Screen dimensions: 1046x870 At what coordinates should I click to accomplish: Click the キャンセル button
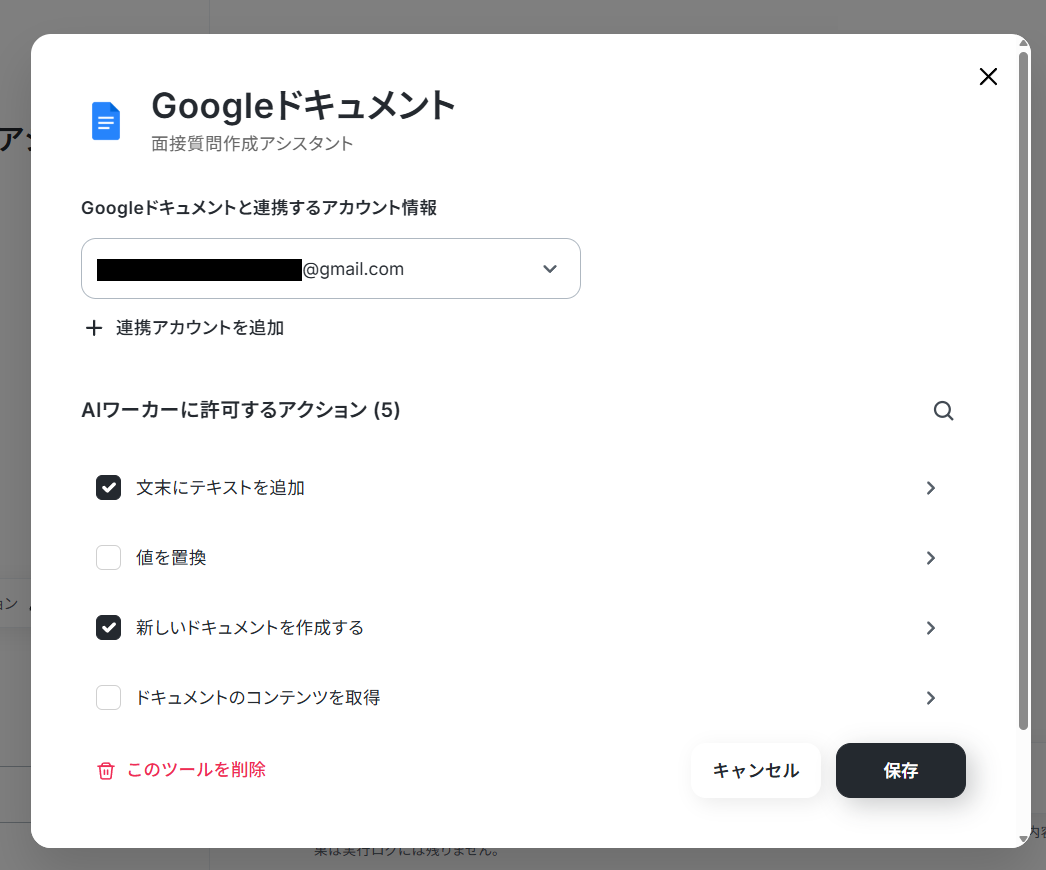[x=756, y=771]
